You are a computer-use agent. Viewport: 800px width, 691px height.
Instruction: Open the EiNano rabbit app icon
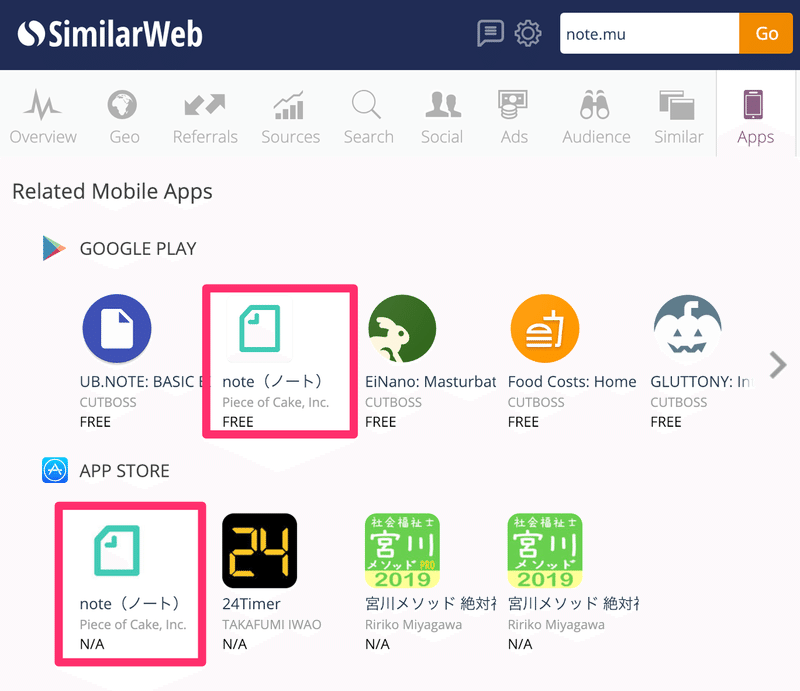(402, 328)
